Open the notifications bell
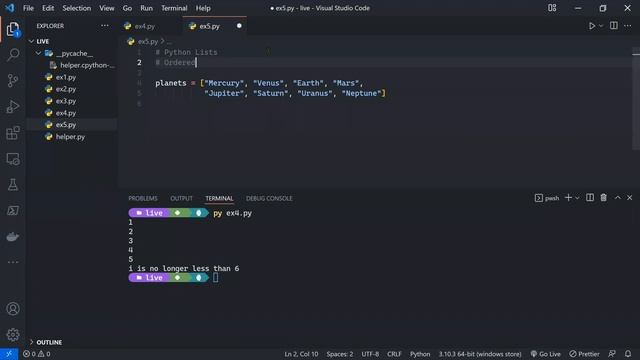This screenshot has width=640, height=360. 628,354
